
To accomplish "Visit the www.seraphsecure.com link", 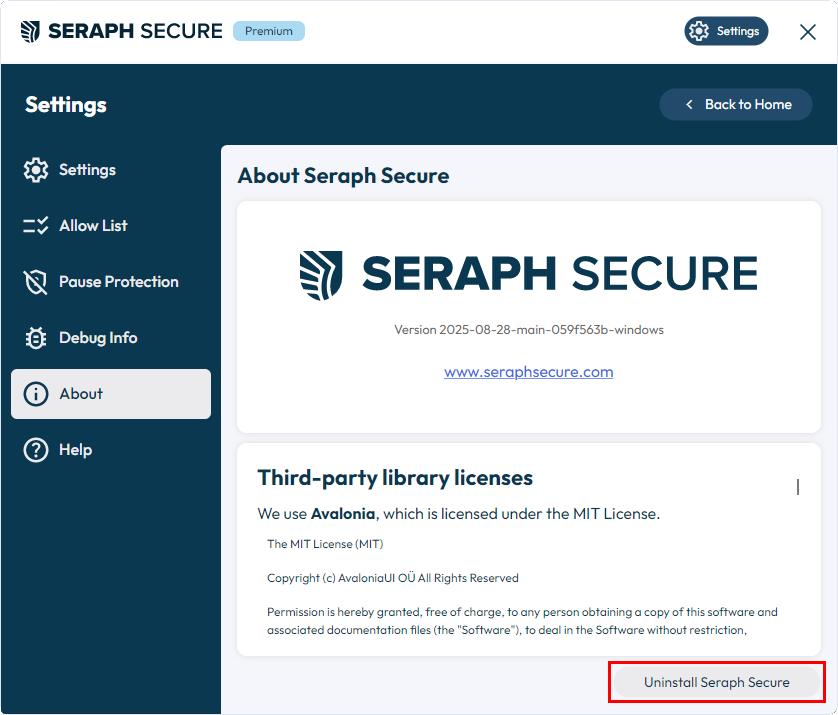I will [x=529, y=372].
